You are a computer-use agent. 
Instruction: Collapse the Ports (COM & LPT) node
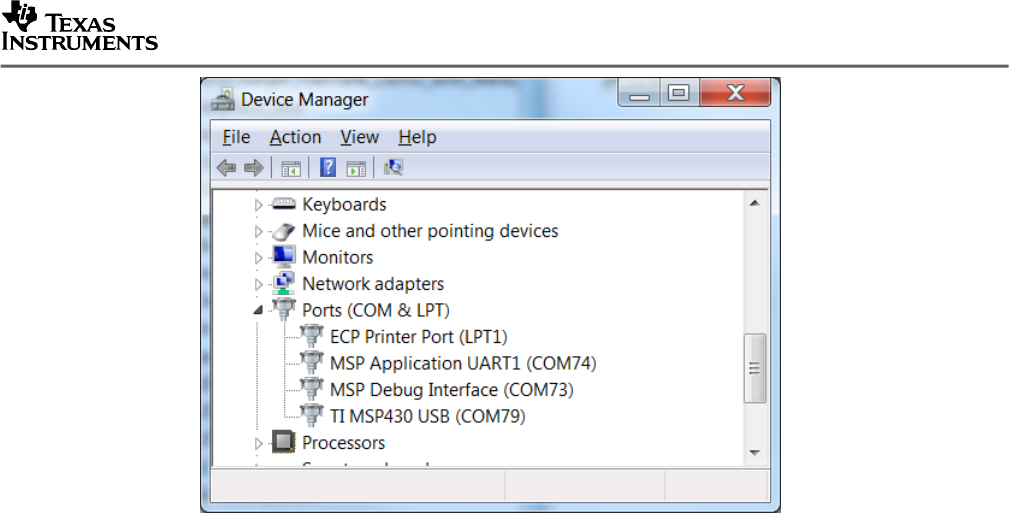point(259,311)
